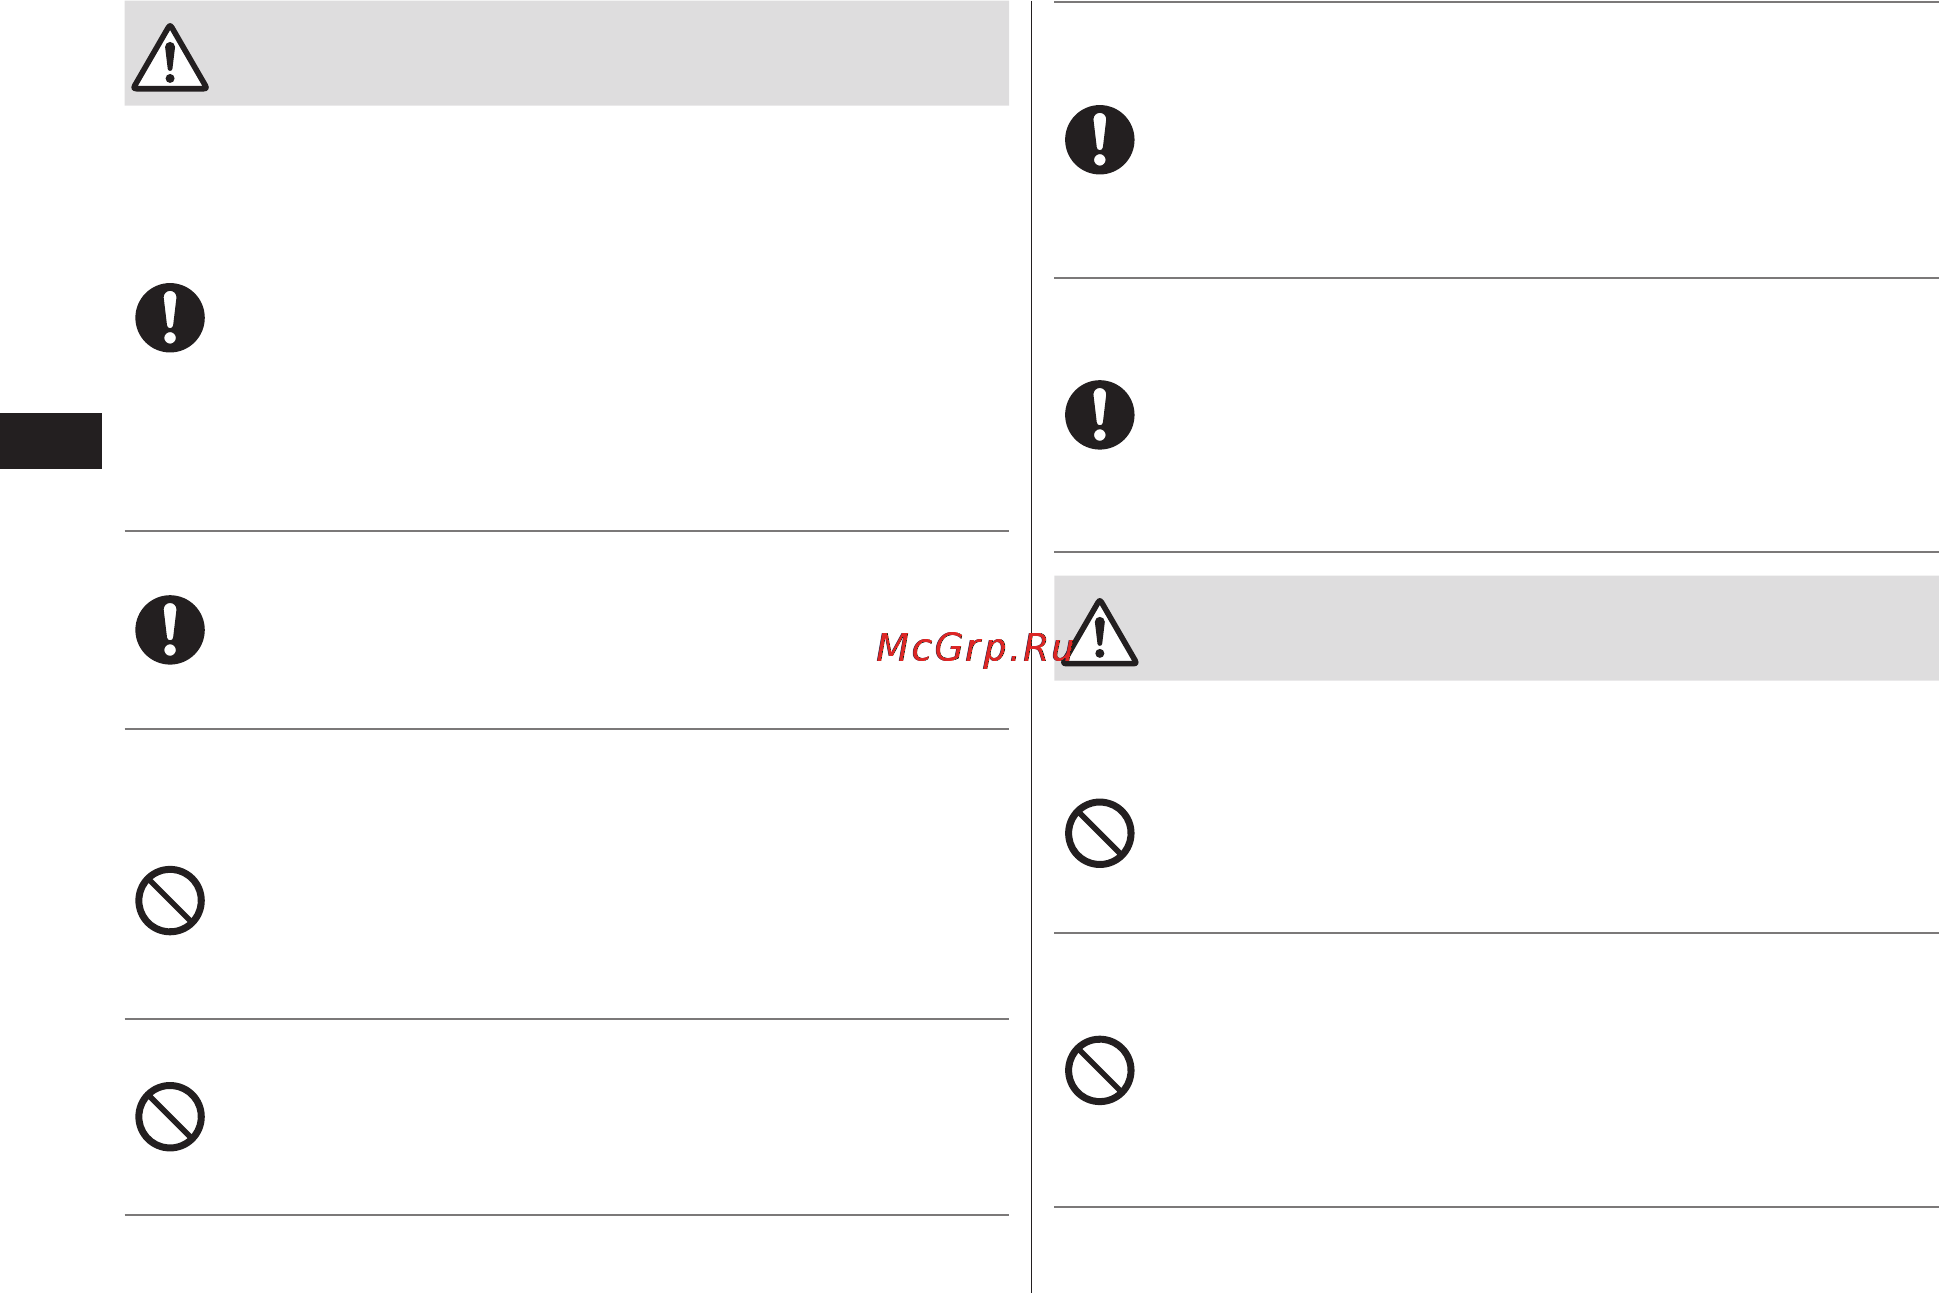
Task: Click the last prohibition circle in left column
Action: 170,1116
